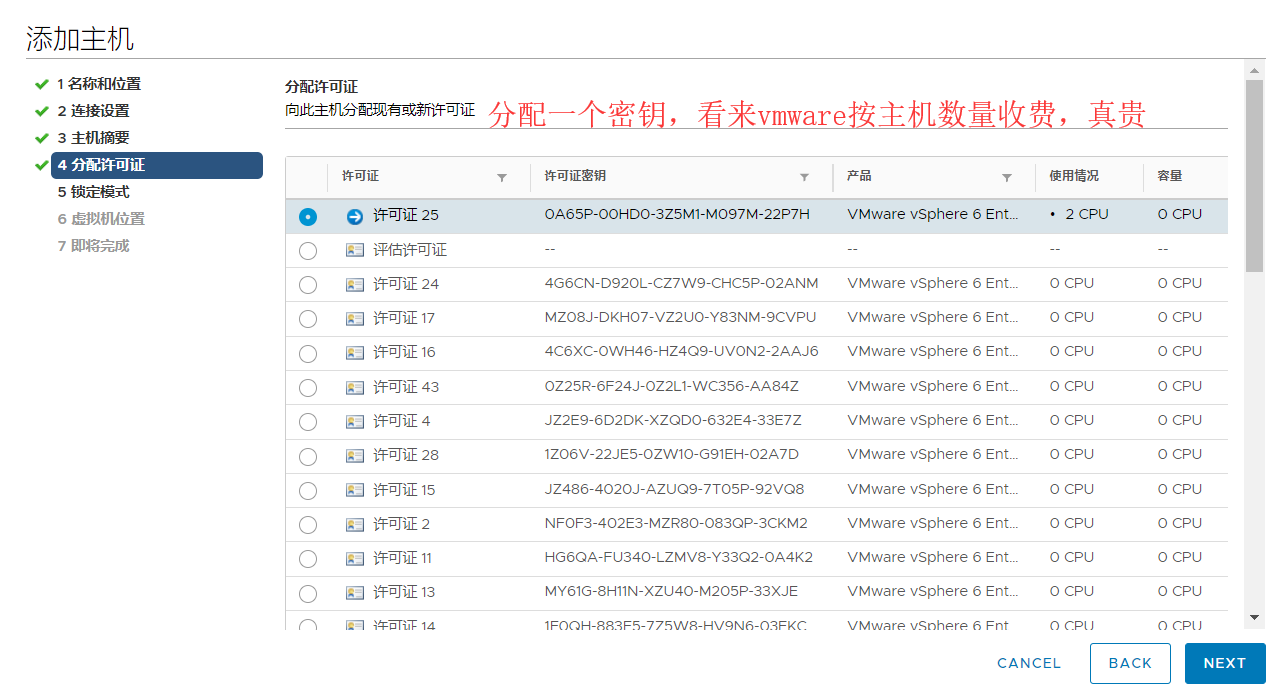Screen dimensions: 1276x695
Task: Click the NEXT button
Action: [x=1225, y=663]
